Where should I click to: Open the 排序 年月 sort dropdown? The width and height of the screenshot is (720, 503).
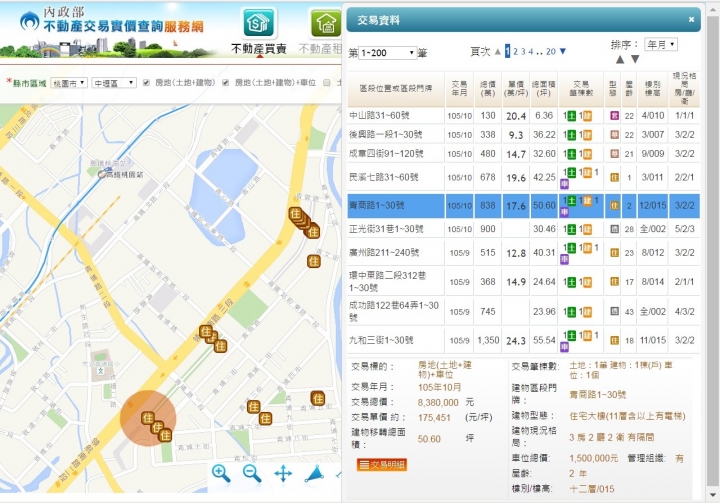(x=661, y=45)
